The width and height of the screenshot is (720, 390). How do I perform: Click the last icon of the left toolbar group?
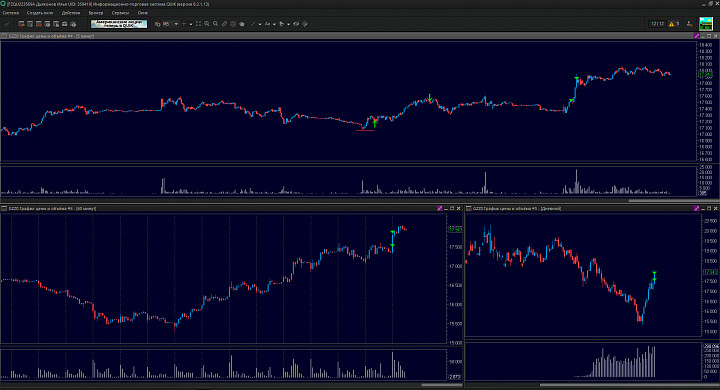click(x=73, y=24)
